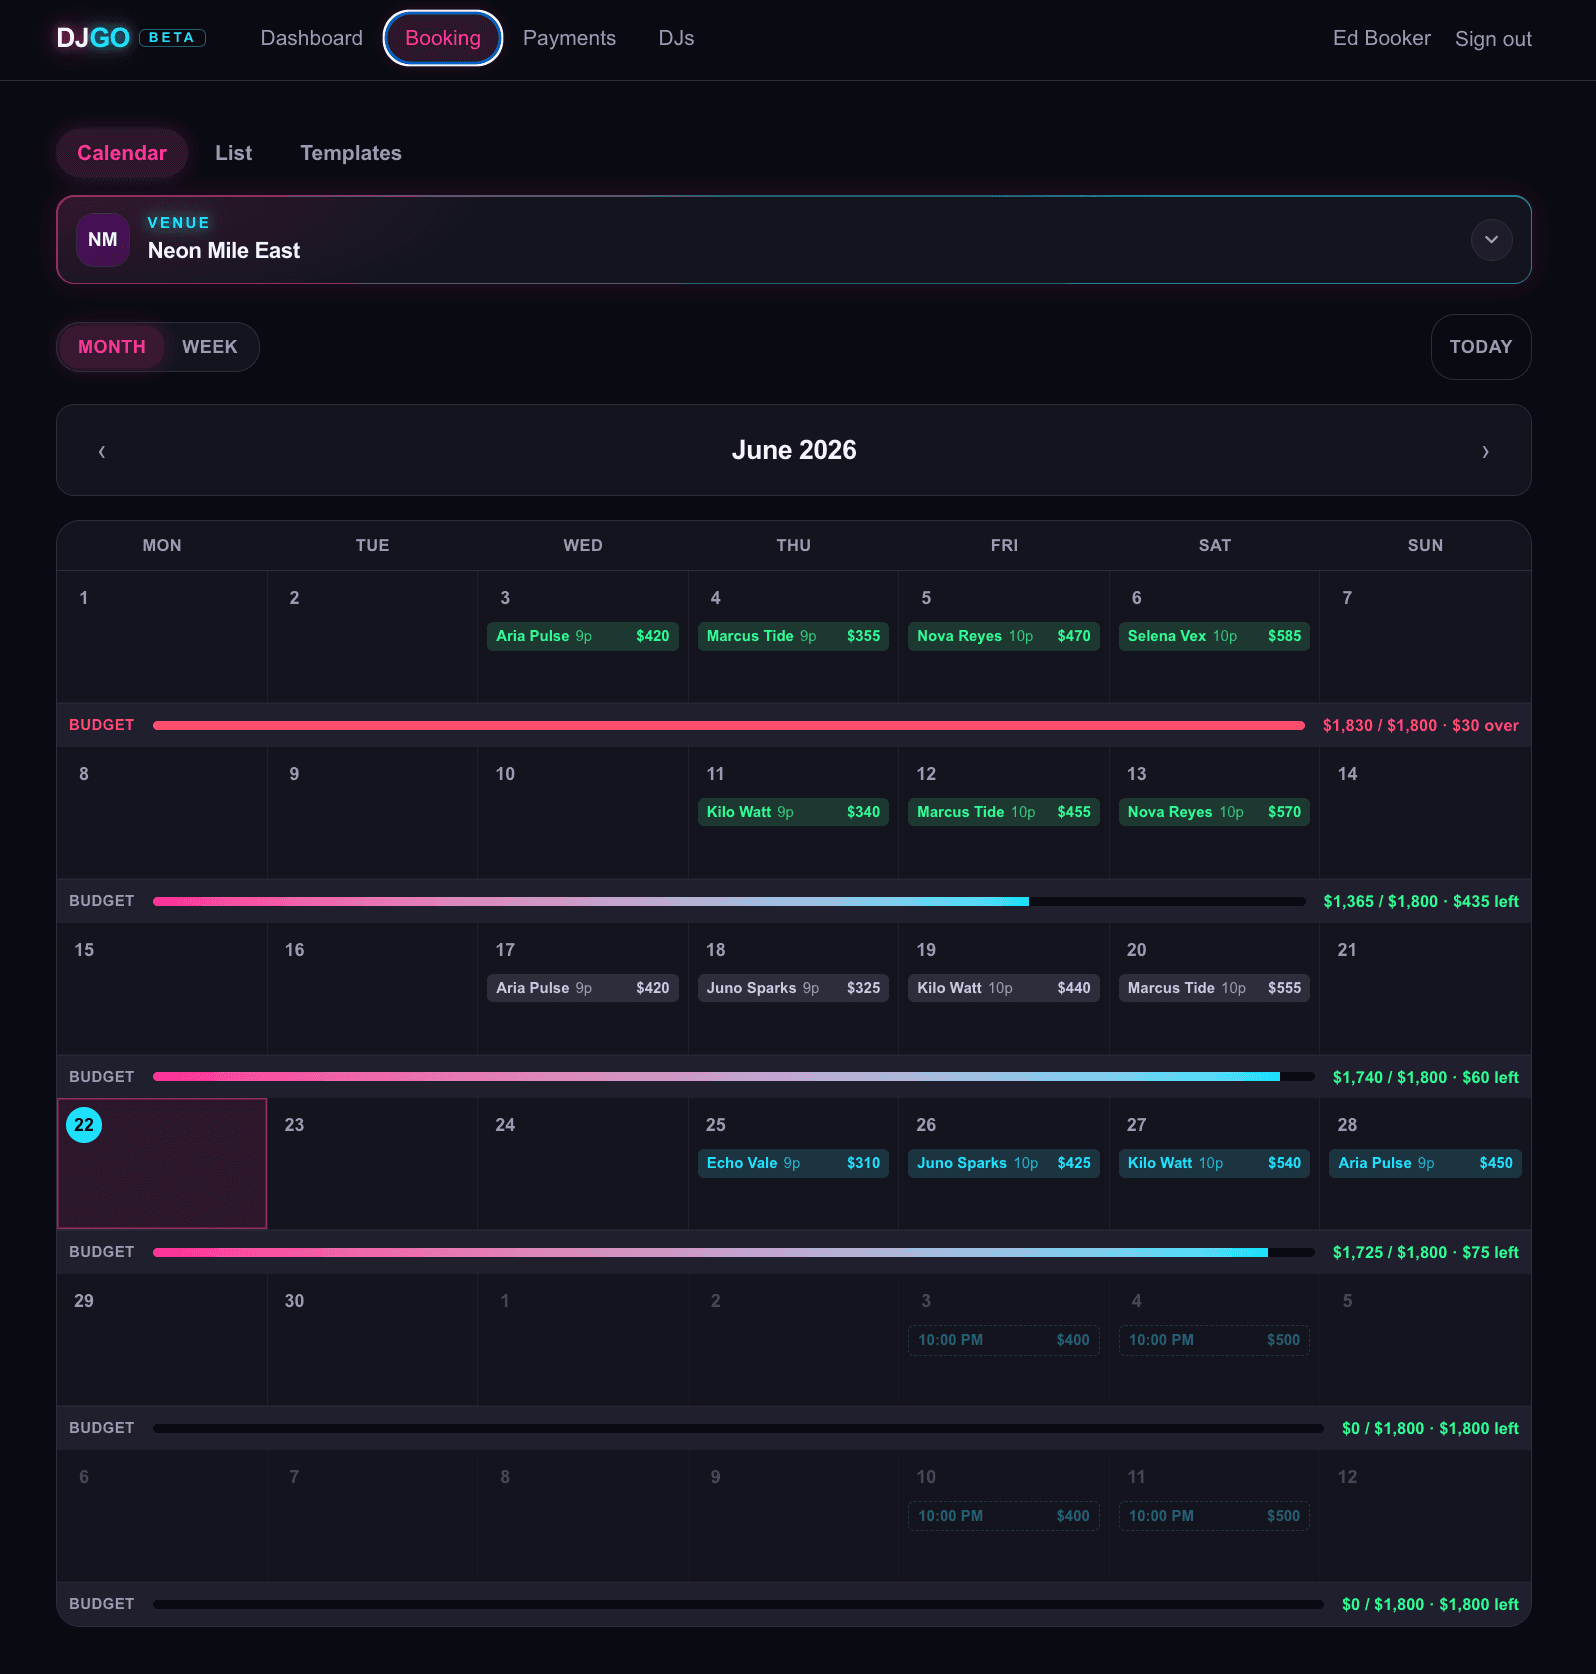Screen dimensions: 1596x1674
Task: Open the empty 10:00 PM $400 slot on July 3
Action: point(1004,1340)
